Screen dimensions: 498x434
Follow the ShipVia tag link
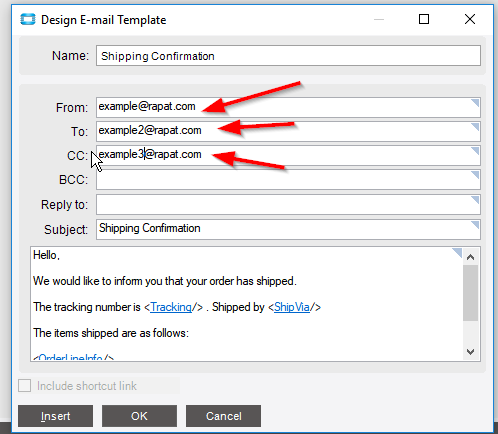(x=292, y=307)
